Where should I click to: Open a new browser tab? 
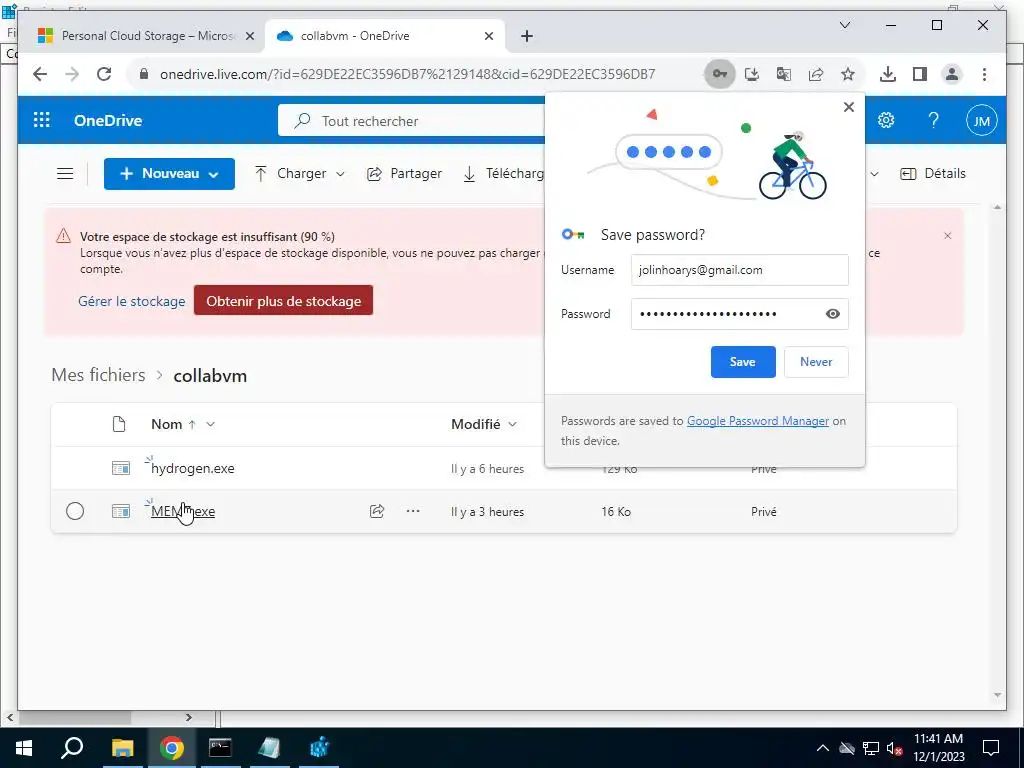[x=527, y=36]
